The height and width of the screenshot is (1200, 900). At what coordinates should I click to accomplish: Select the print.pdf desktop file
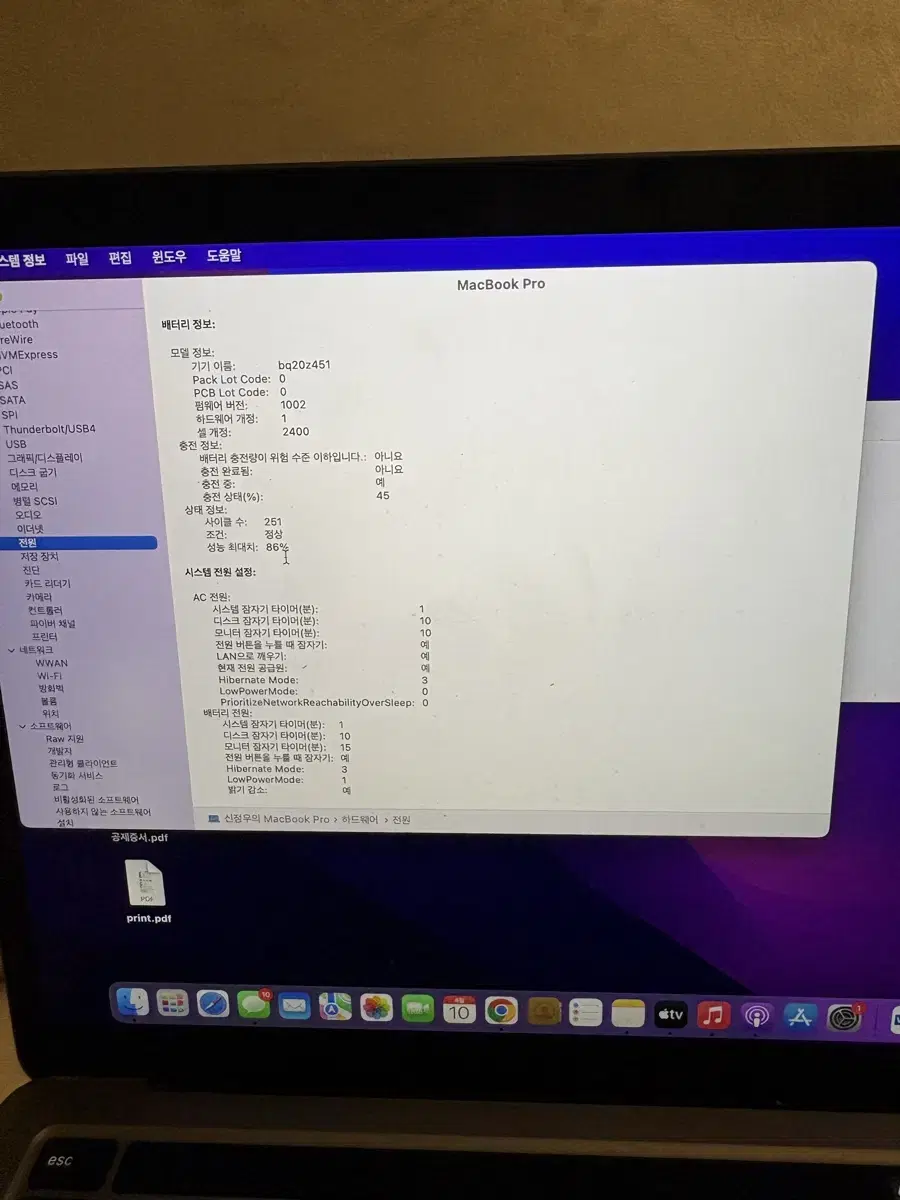point(148,891)
